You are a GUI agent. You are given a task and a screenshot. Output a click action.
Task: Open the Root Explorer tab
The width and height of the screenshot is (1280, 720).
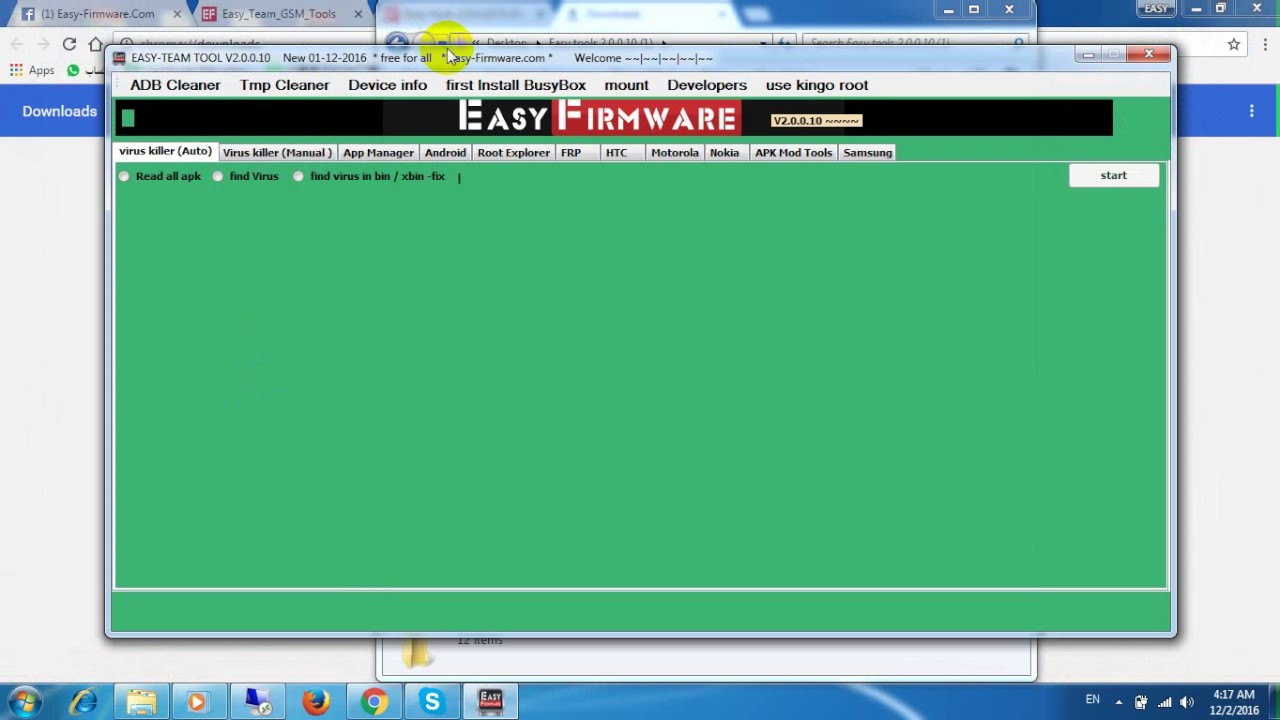tap(513, 153)
